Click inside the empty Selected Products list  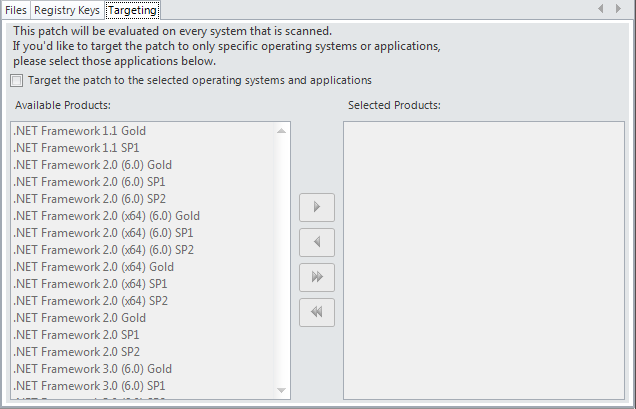pos(484,260)
